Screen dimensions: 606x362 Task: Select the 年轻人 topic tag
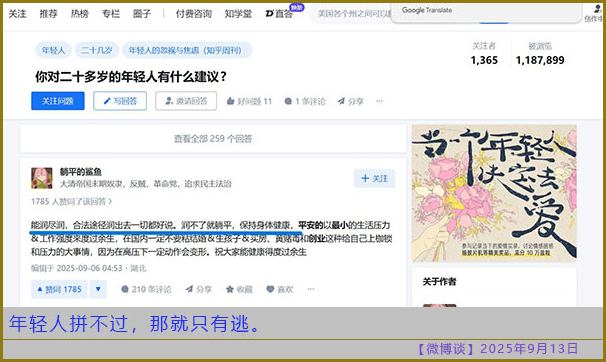coord(53,50)
